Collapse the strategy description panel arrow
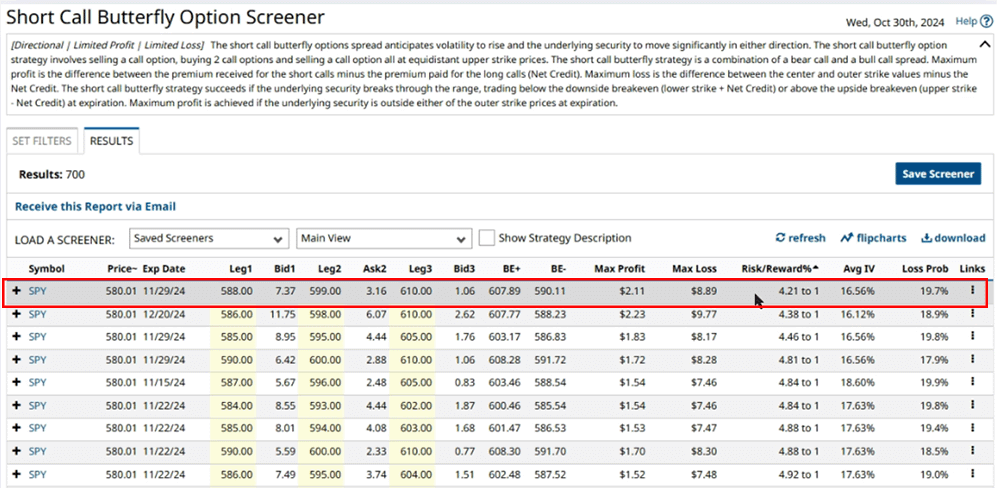This screenshot has width=1000, height=488. pos(985,46)
